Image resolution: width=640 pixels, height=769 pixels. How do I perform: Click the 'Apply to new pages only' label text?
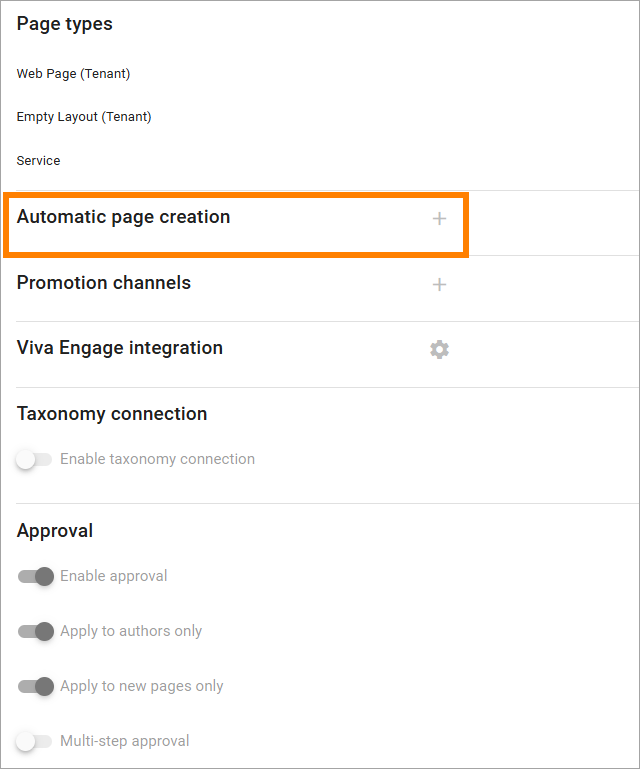click(x=142, y=686)
